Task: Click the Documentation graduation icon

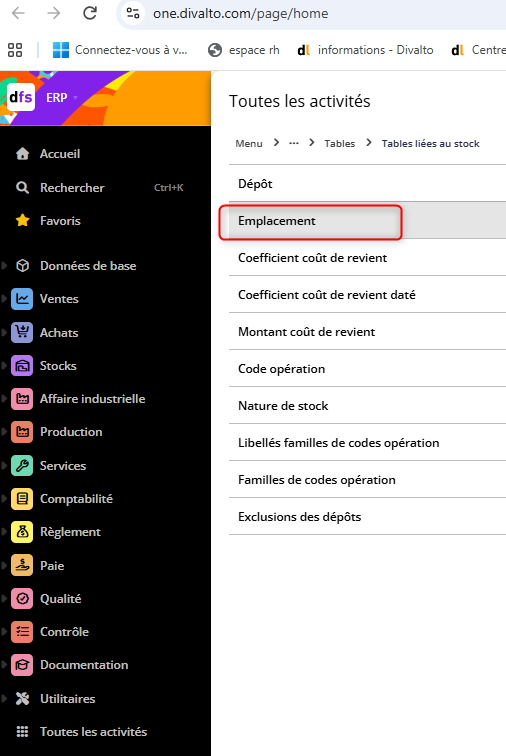Action: 22,665
